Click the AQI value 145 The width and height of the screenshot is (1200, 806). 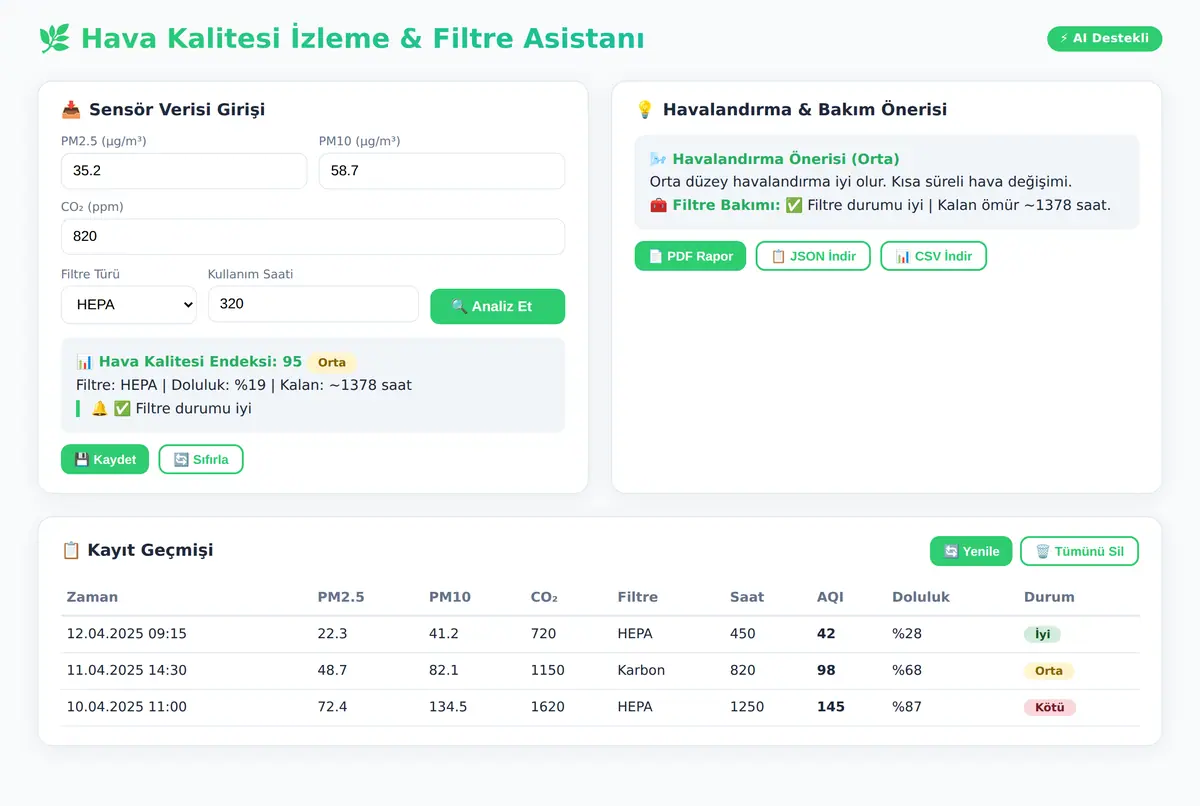coord(831,707)
